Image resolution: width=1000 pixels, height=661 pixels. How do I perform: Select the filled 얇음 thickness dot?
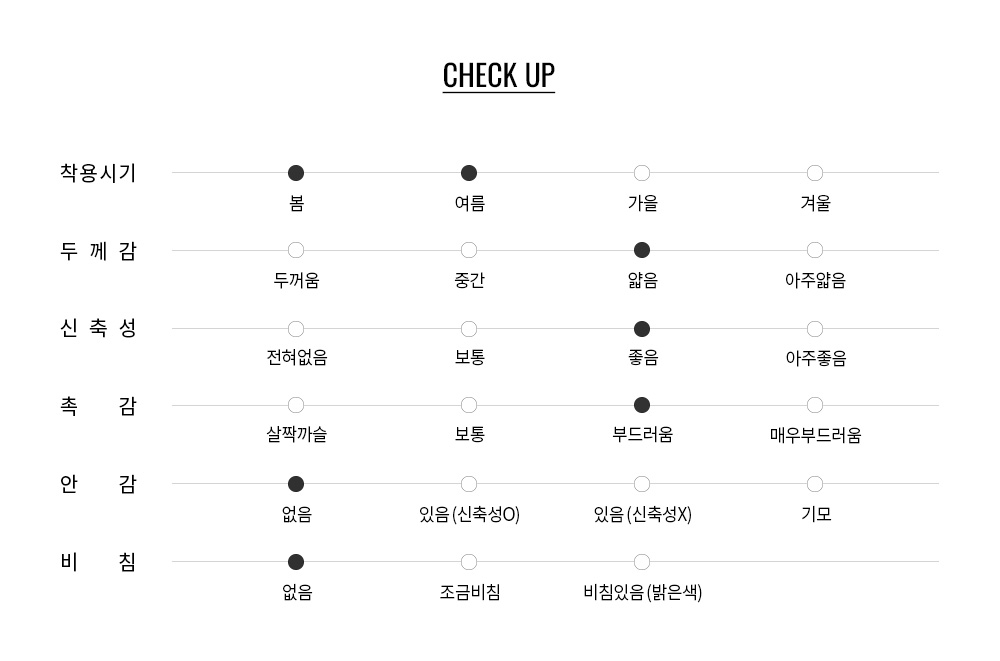pos(642,250)
